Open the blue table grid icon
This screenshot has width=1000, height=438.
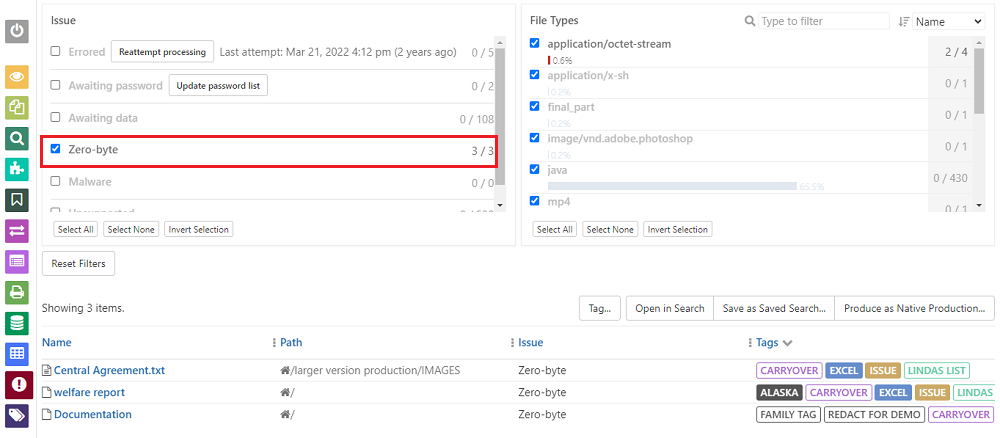click(x=17, y=354)
